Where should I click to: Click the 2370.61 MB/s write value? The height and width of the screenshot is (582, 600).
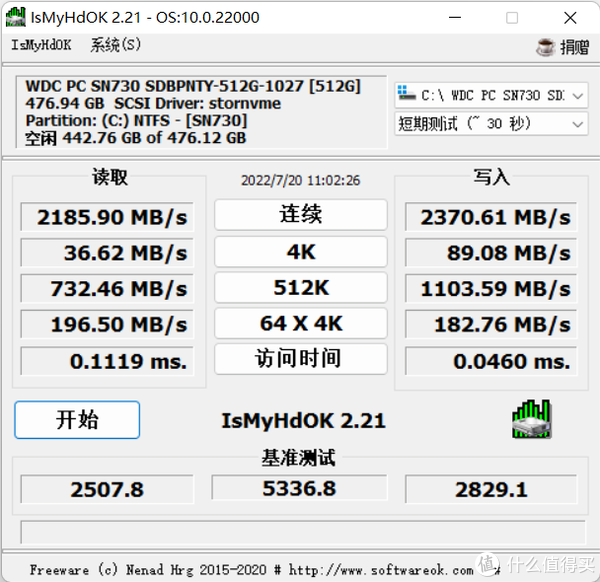click(x=491, y=217)
